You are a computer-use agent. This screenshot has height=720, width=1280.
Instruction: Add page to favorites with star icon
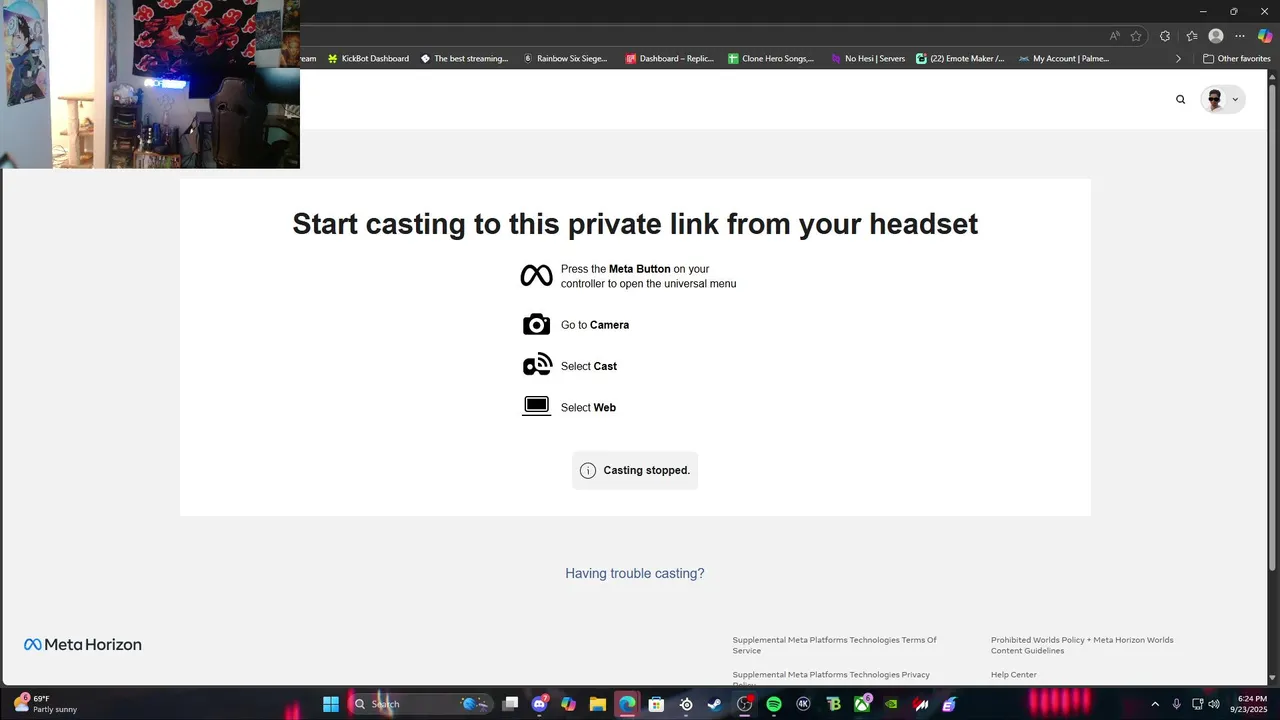point(1136,36)
